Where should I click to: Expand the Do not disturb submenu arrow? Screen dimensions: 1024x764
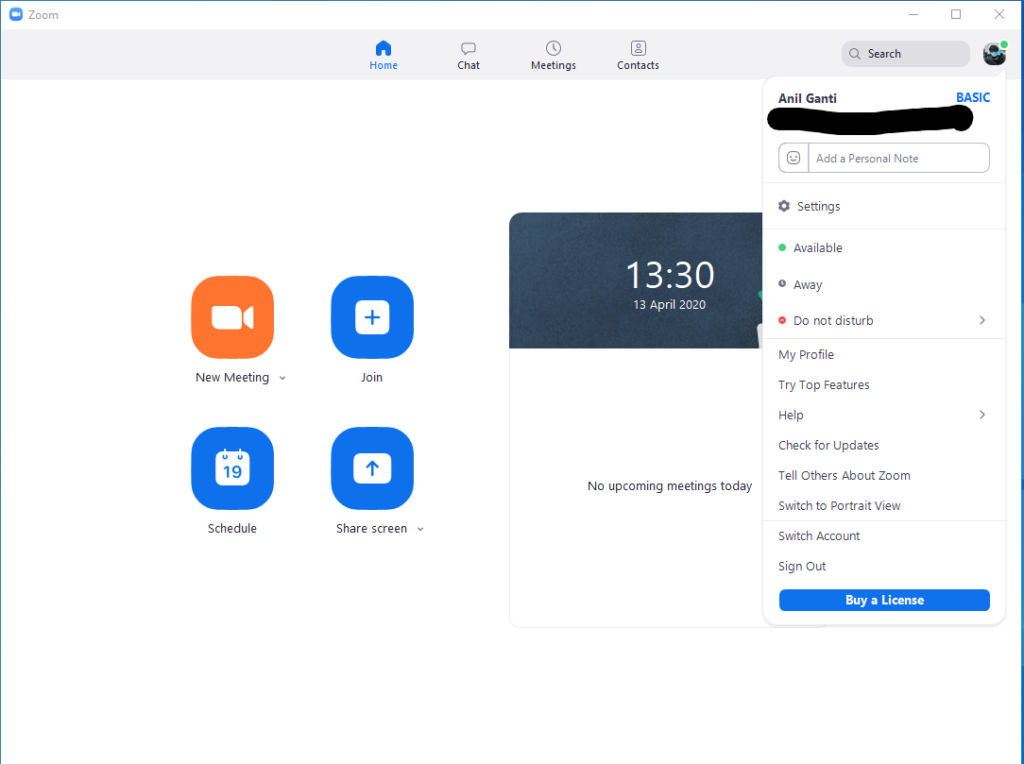(x=982, y=320)
